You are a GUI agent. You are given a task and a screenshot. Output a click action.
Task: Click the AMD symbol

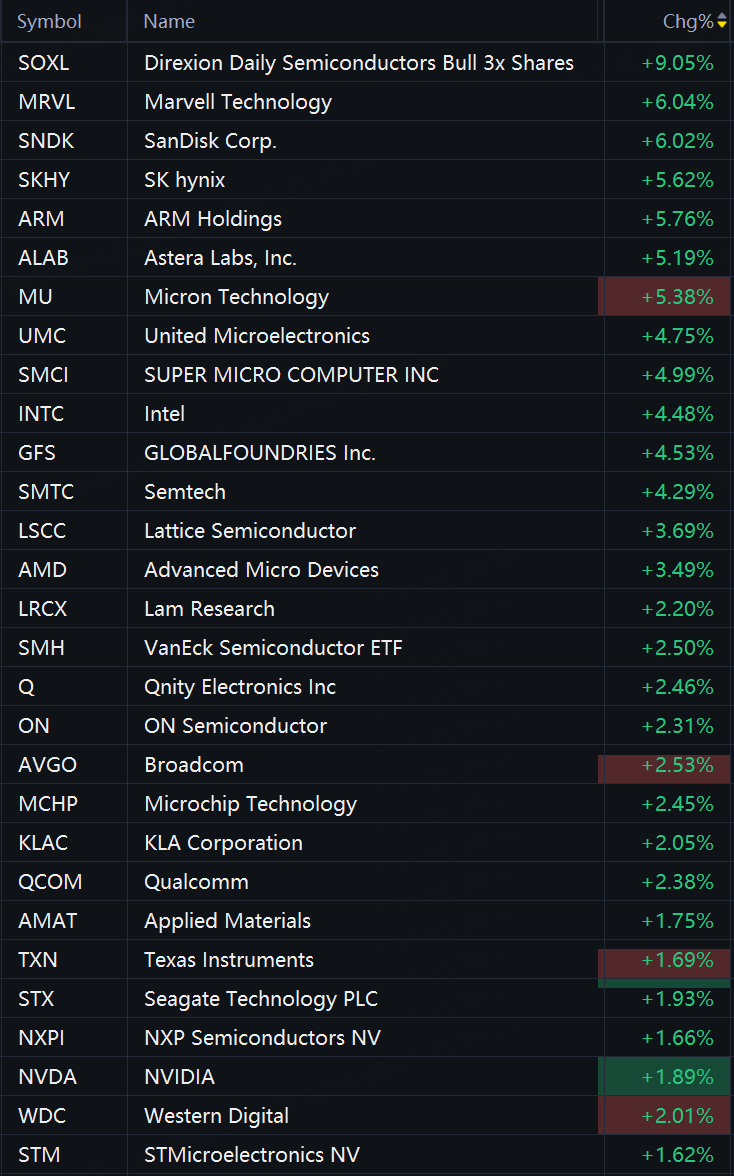tap(43, 570)
